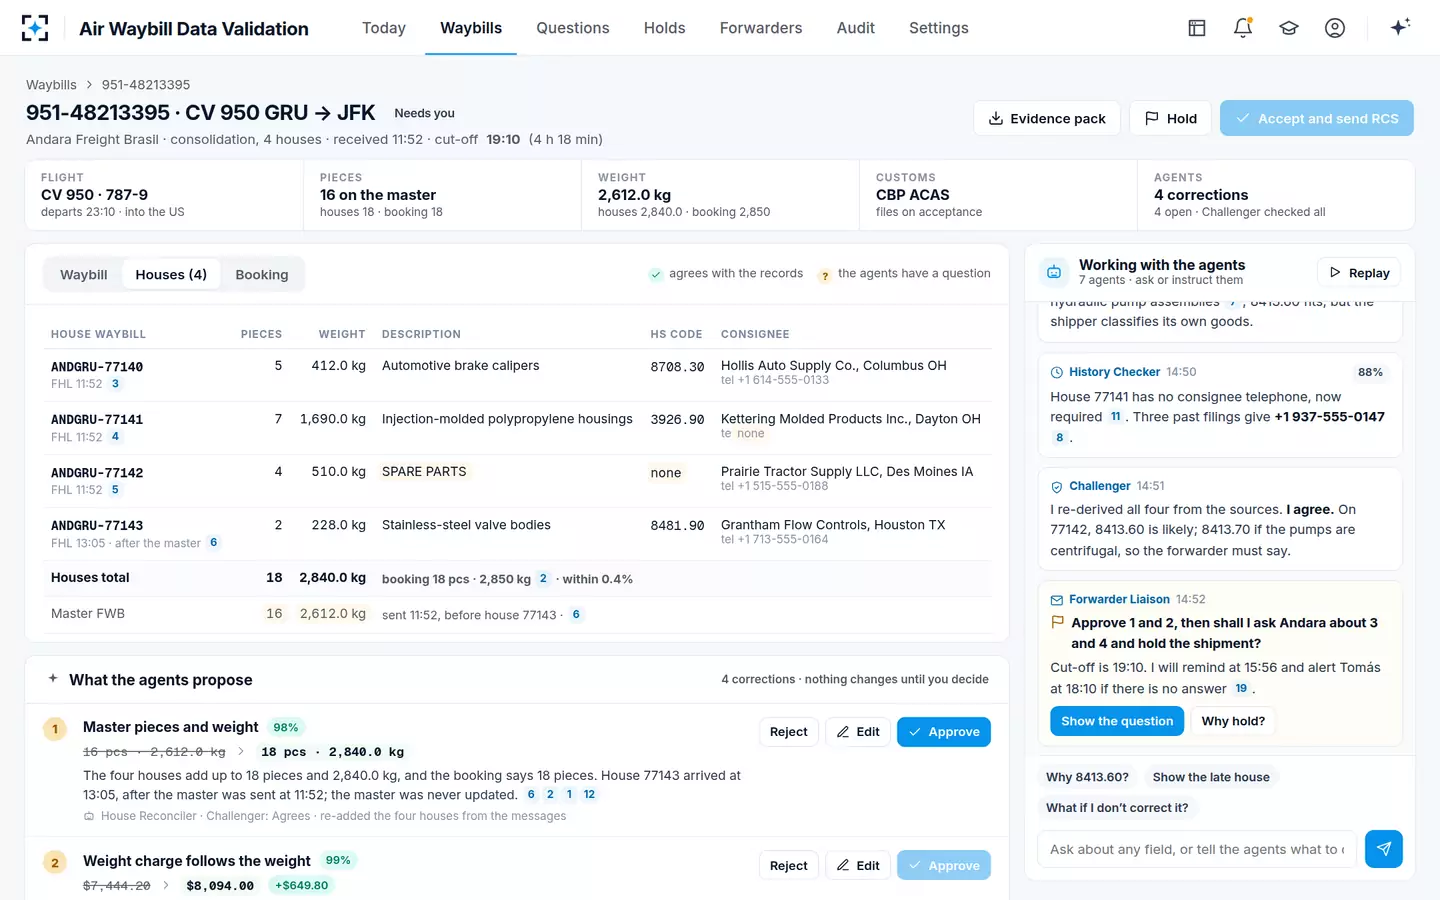Select the Show the late house suggestion
The width and height of the screenshot is (1440, 900).
pyautogui.click(x=1211, y=777)
